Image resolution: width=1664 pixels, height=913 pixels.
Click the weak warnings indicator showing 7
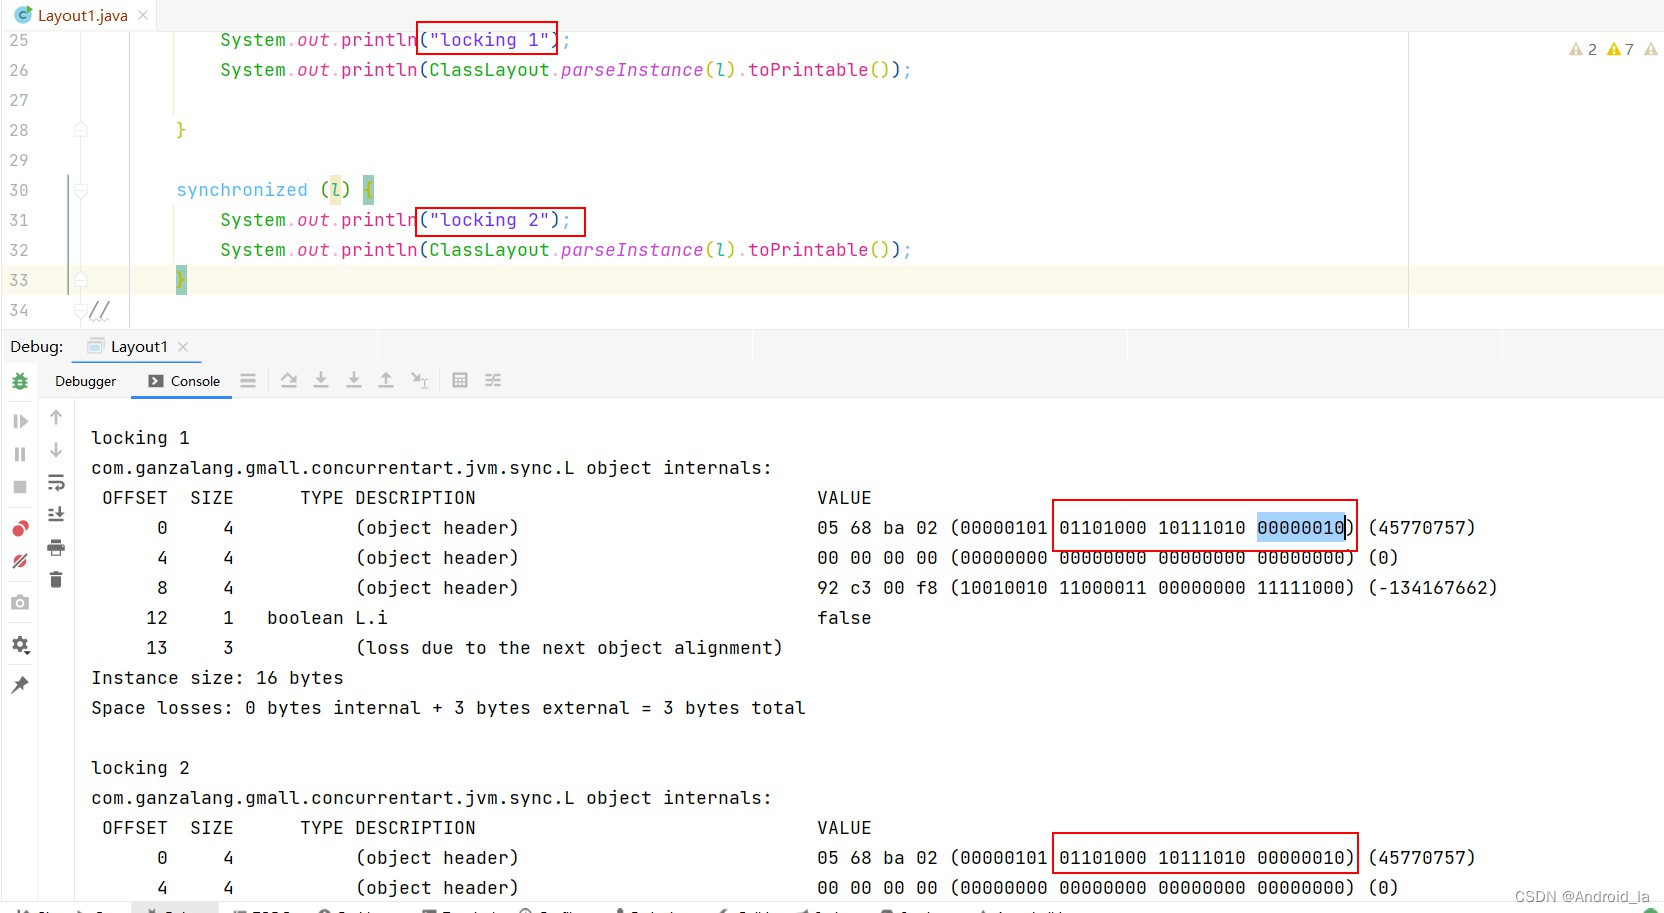1620,49
